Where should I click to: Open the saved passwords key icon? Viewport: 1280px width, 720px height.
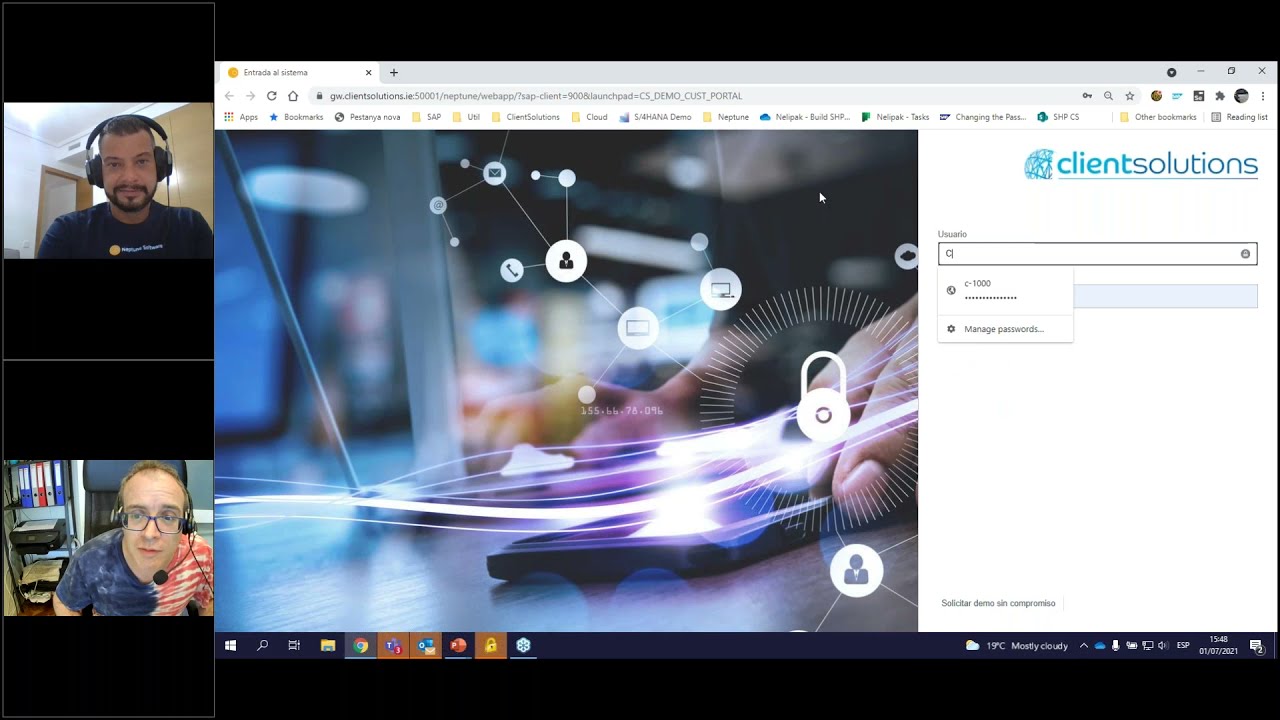[1087, 96]
